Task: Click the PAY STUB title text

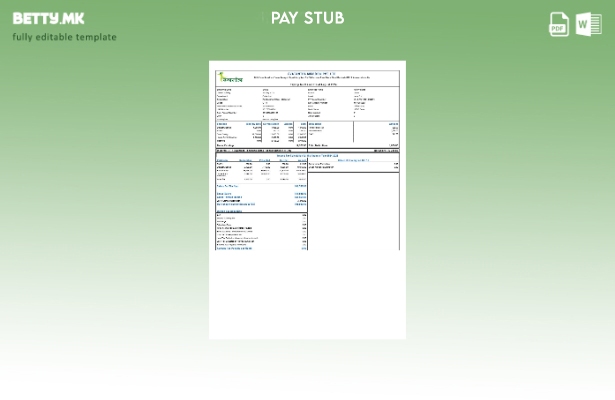Action: 307,18
